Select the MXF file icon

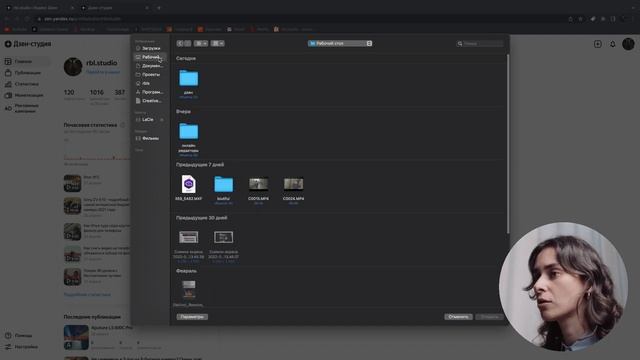(189, 184)
